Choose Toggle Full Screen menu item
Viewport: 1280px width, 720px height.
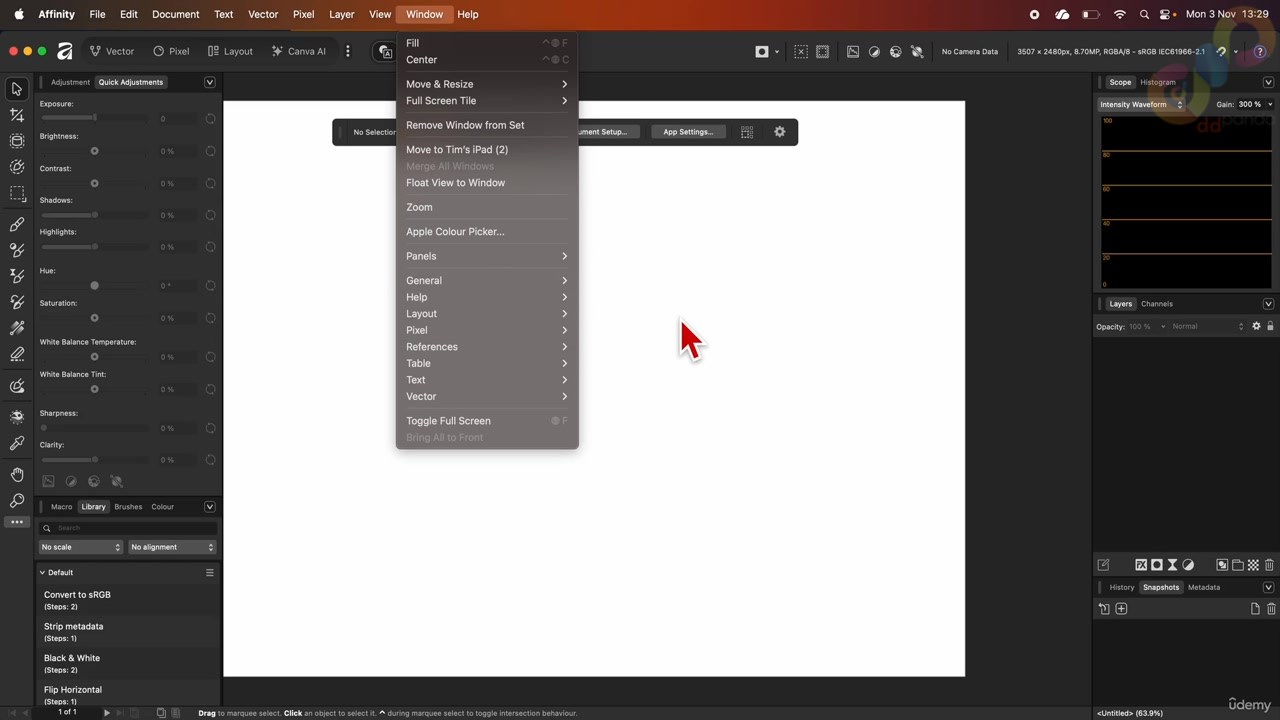point(487,421)
